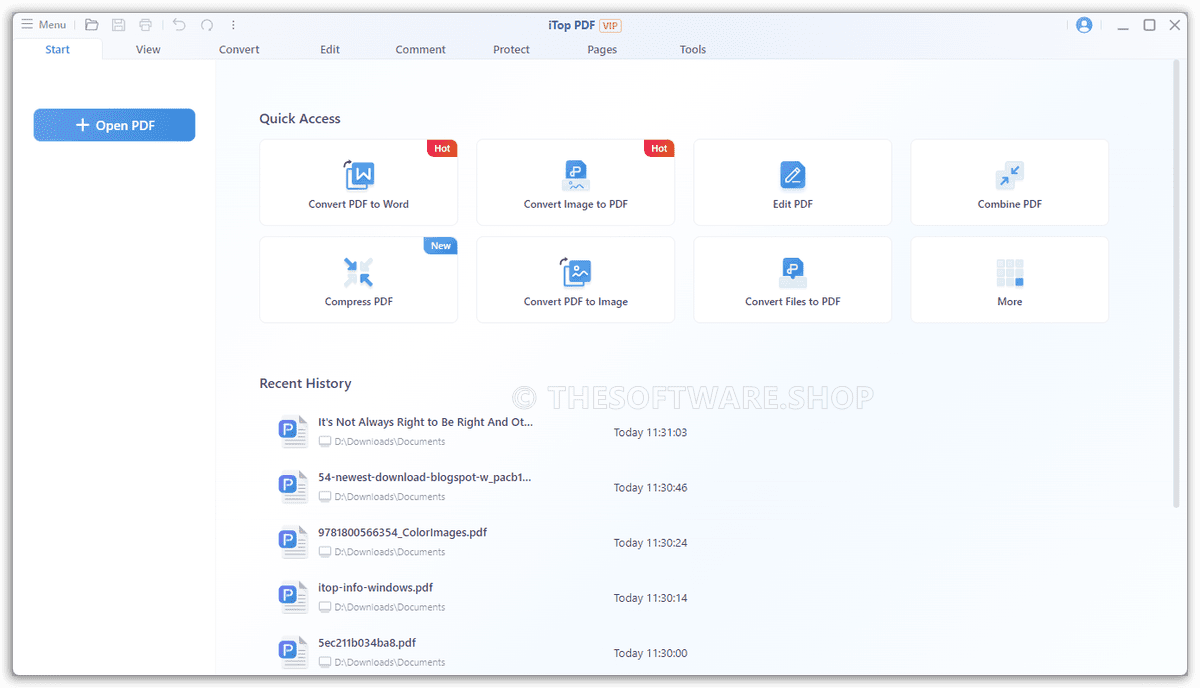1200x688 pixels.
Task: Click the Convert Files to PDF icon
Action: coord(793,272)
